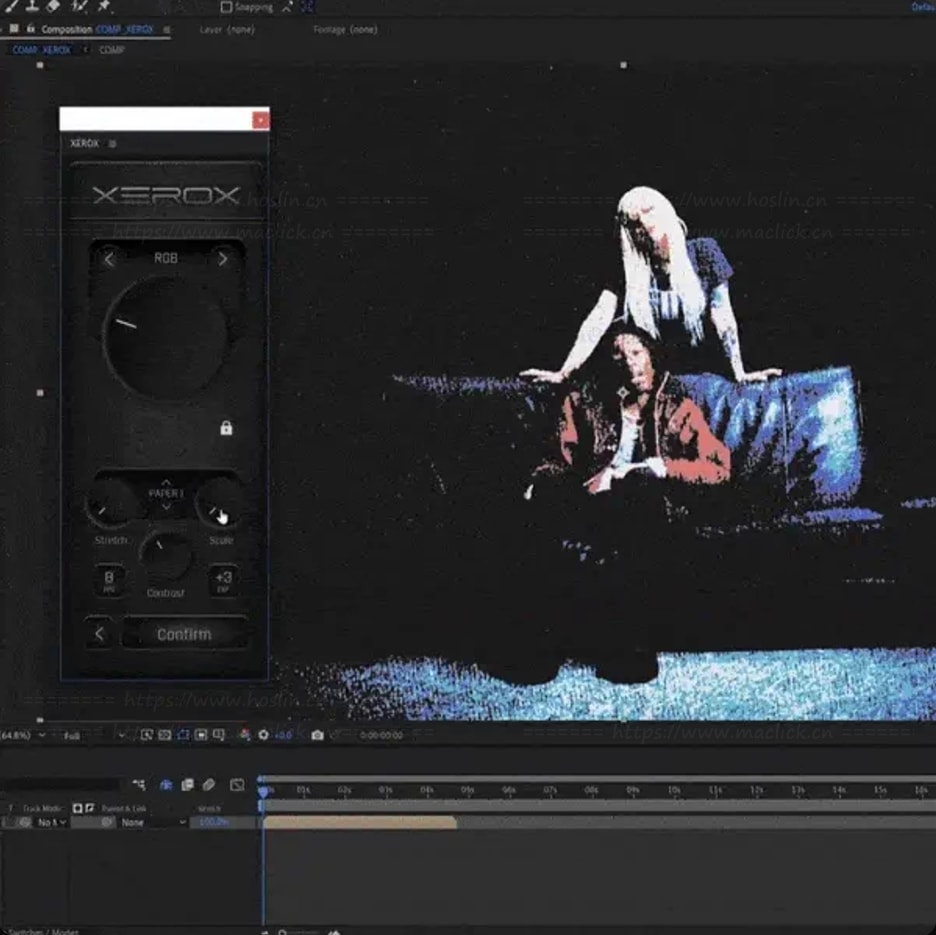Click the XEROX logo header
936x935 pixels.
pyautogui.click(x=167, y=195)
